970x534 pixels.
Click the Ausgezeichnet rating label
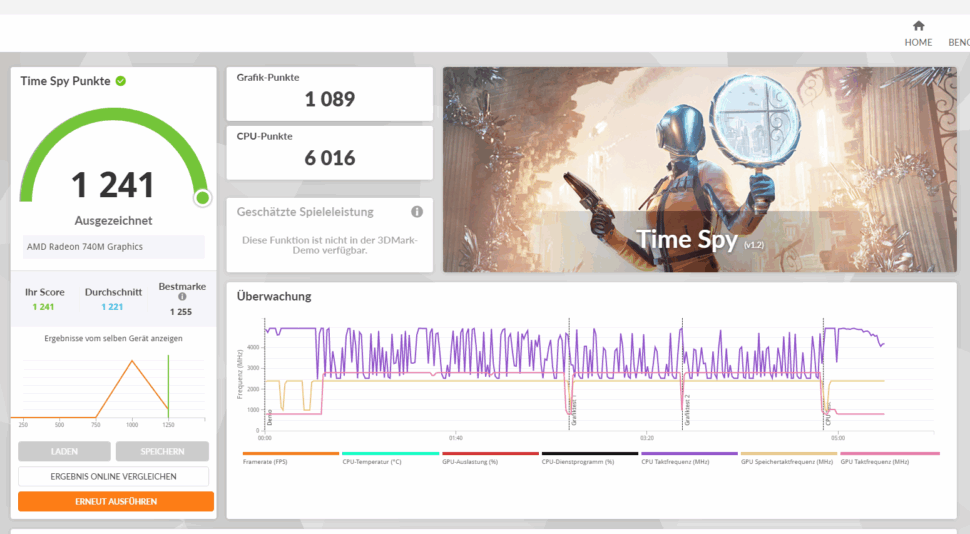coord(113,220)
